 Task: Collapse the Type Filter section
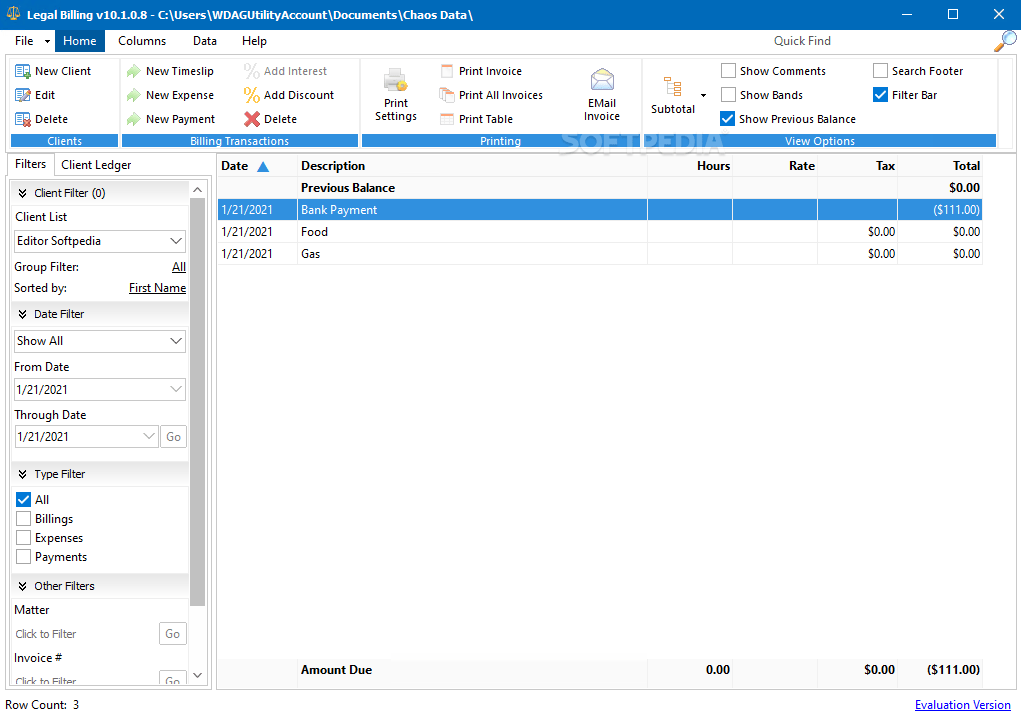pyautogui.click(x=21, y=473)
